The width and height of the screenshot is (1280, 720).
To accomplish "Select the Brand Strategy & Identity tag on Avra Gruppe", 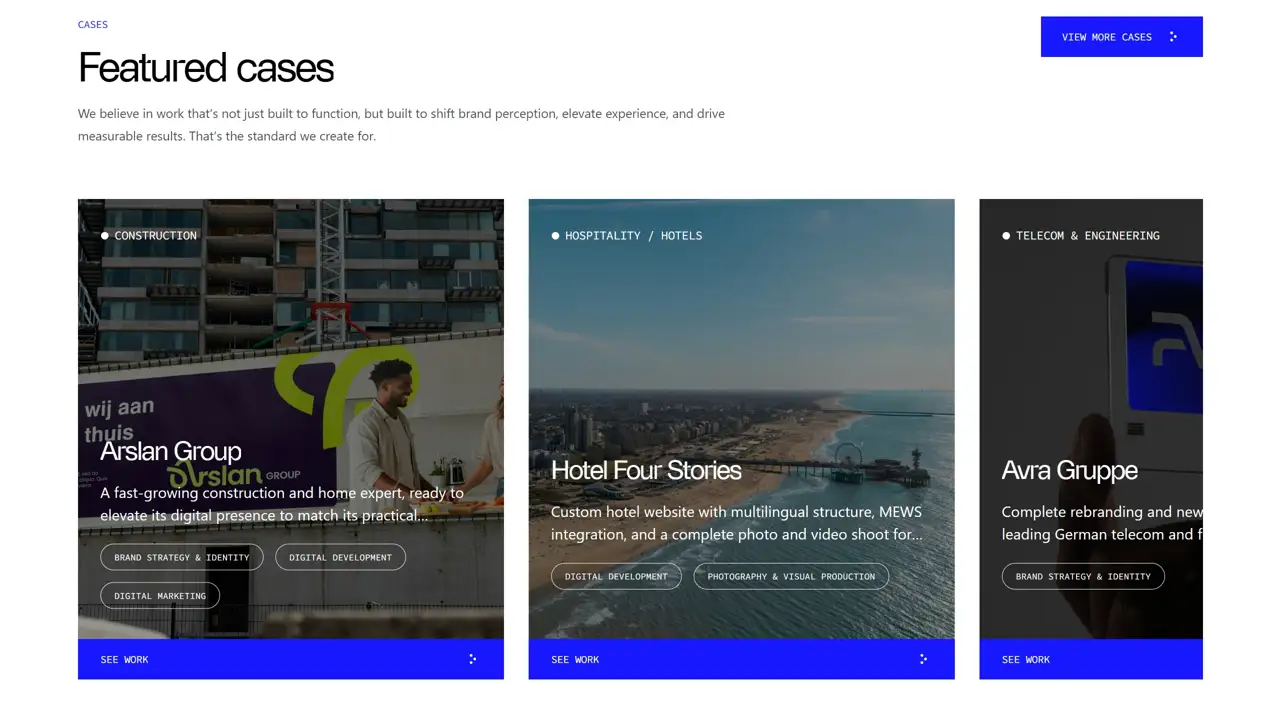I will click(x=1083, y=576).
